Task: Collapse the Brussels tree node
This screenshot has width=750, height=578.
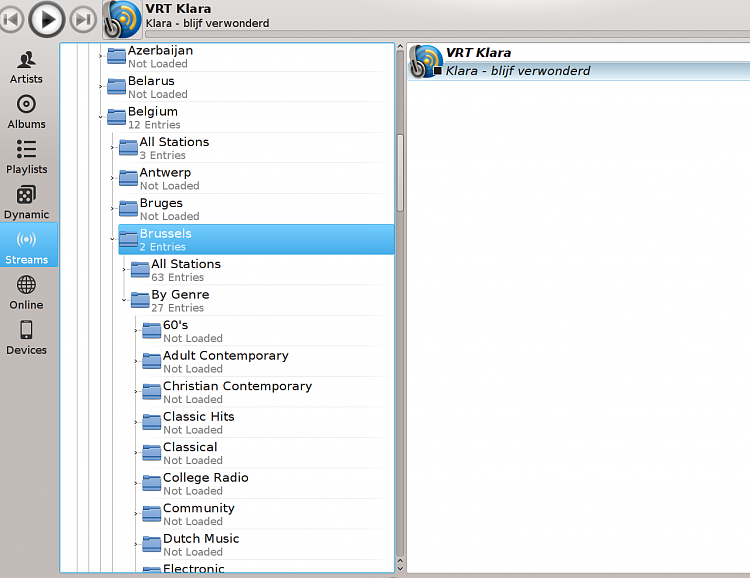Action: (112, 239)
